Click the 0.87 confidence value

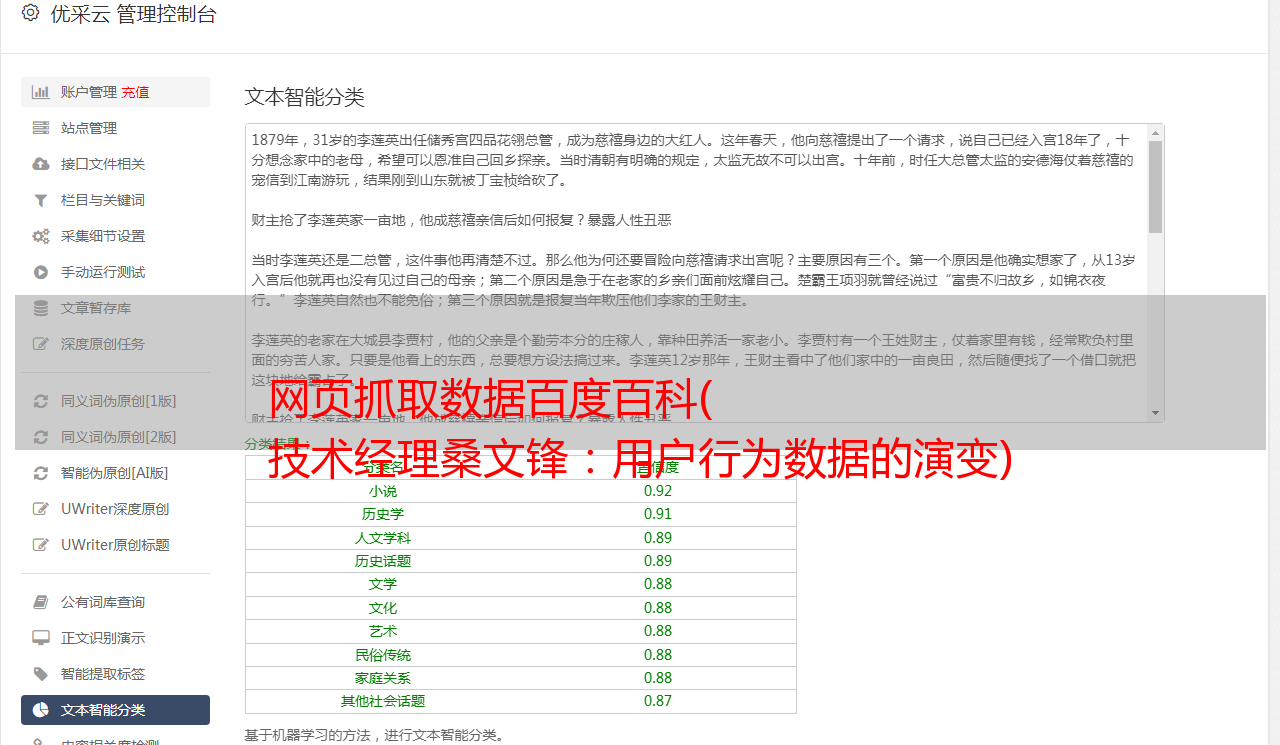[x=658, y=701]
